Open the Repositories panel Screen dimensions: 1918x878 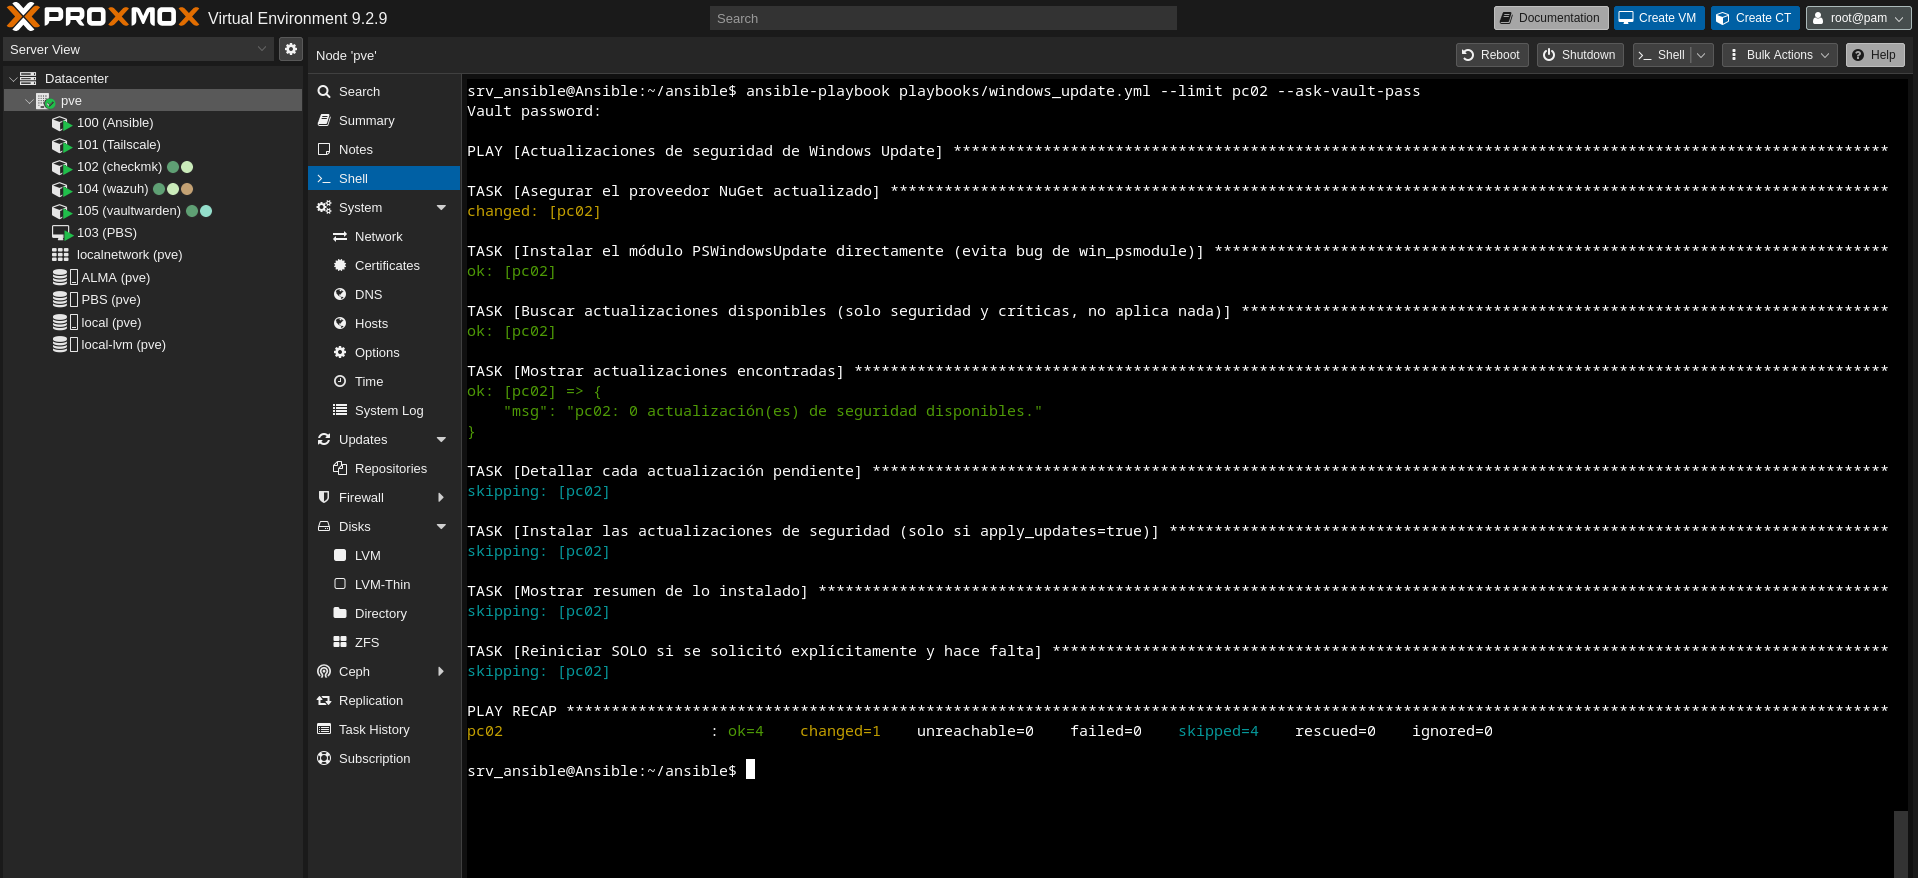coord(384,469)
